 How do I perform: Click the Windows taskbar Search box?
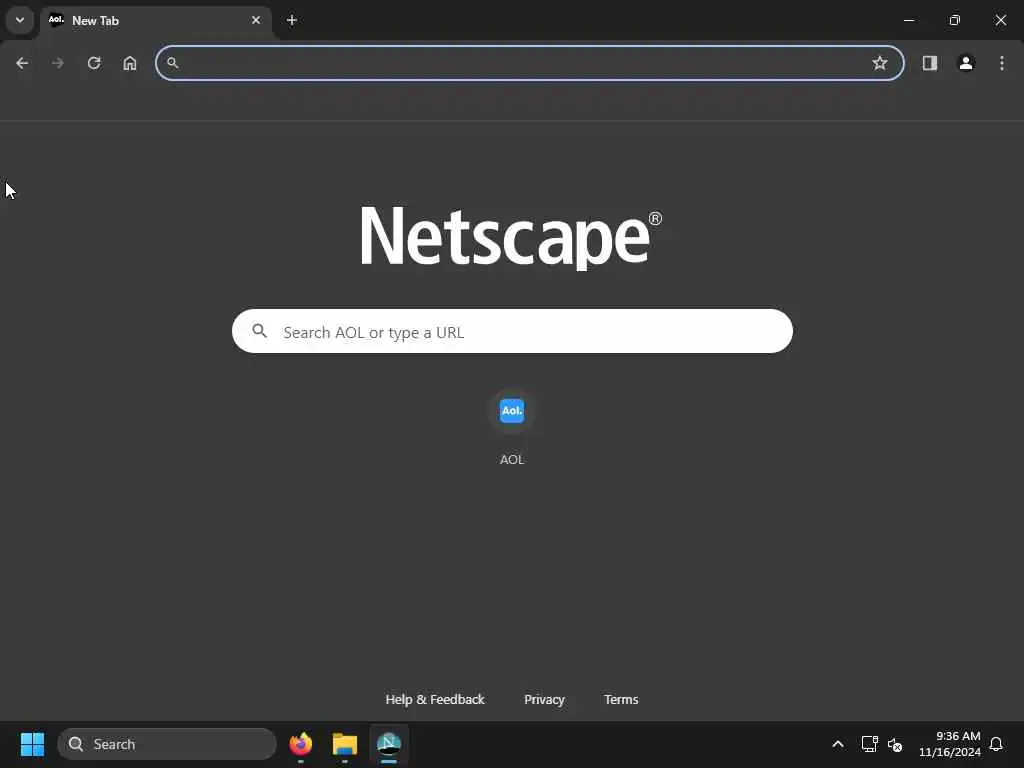(x=167, y=744)
